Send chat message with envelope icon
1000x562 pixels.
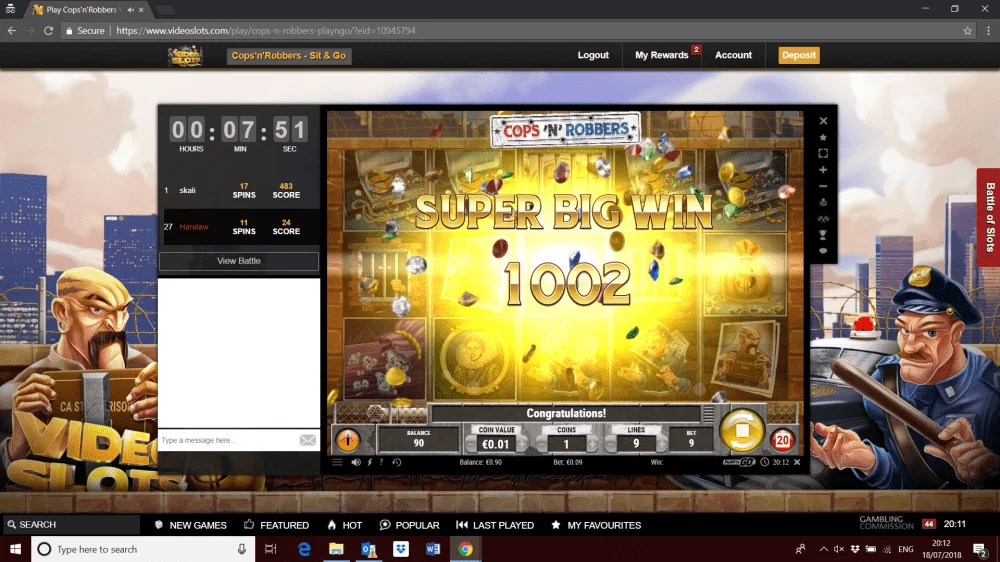coord(307,440)
